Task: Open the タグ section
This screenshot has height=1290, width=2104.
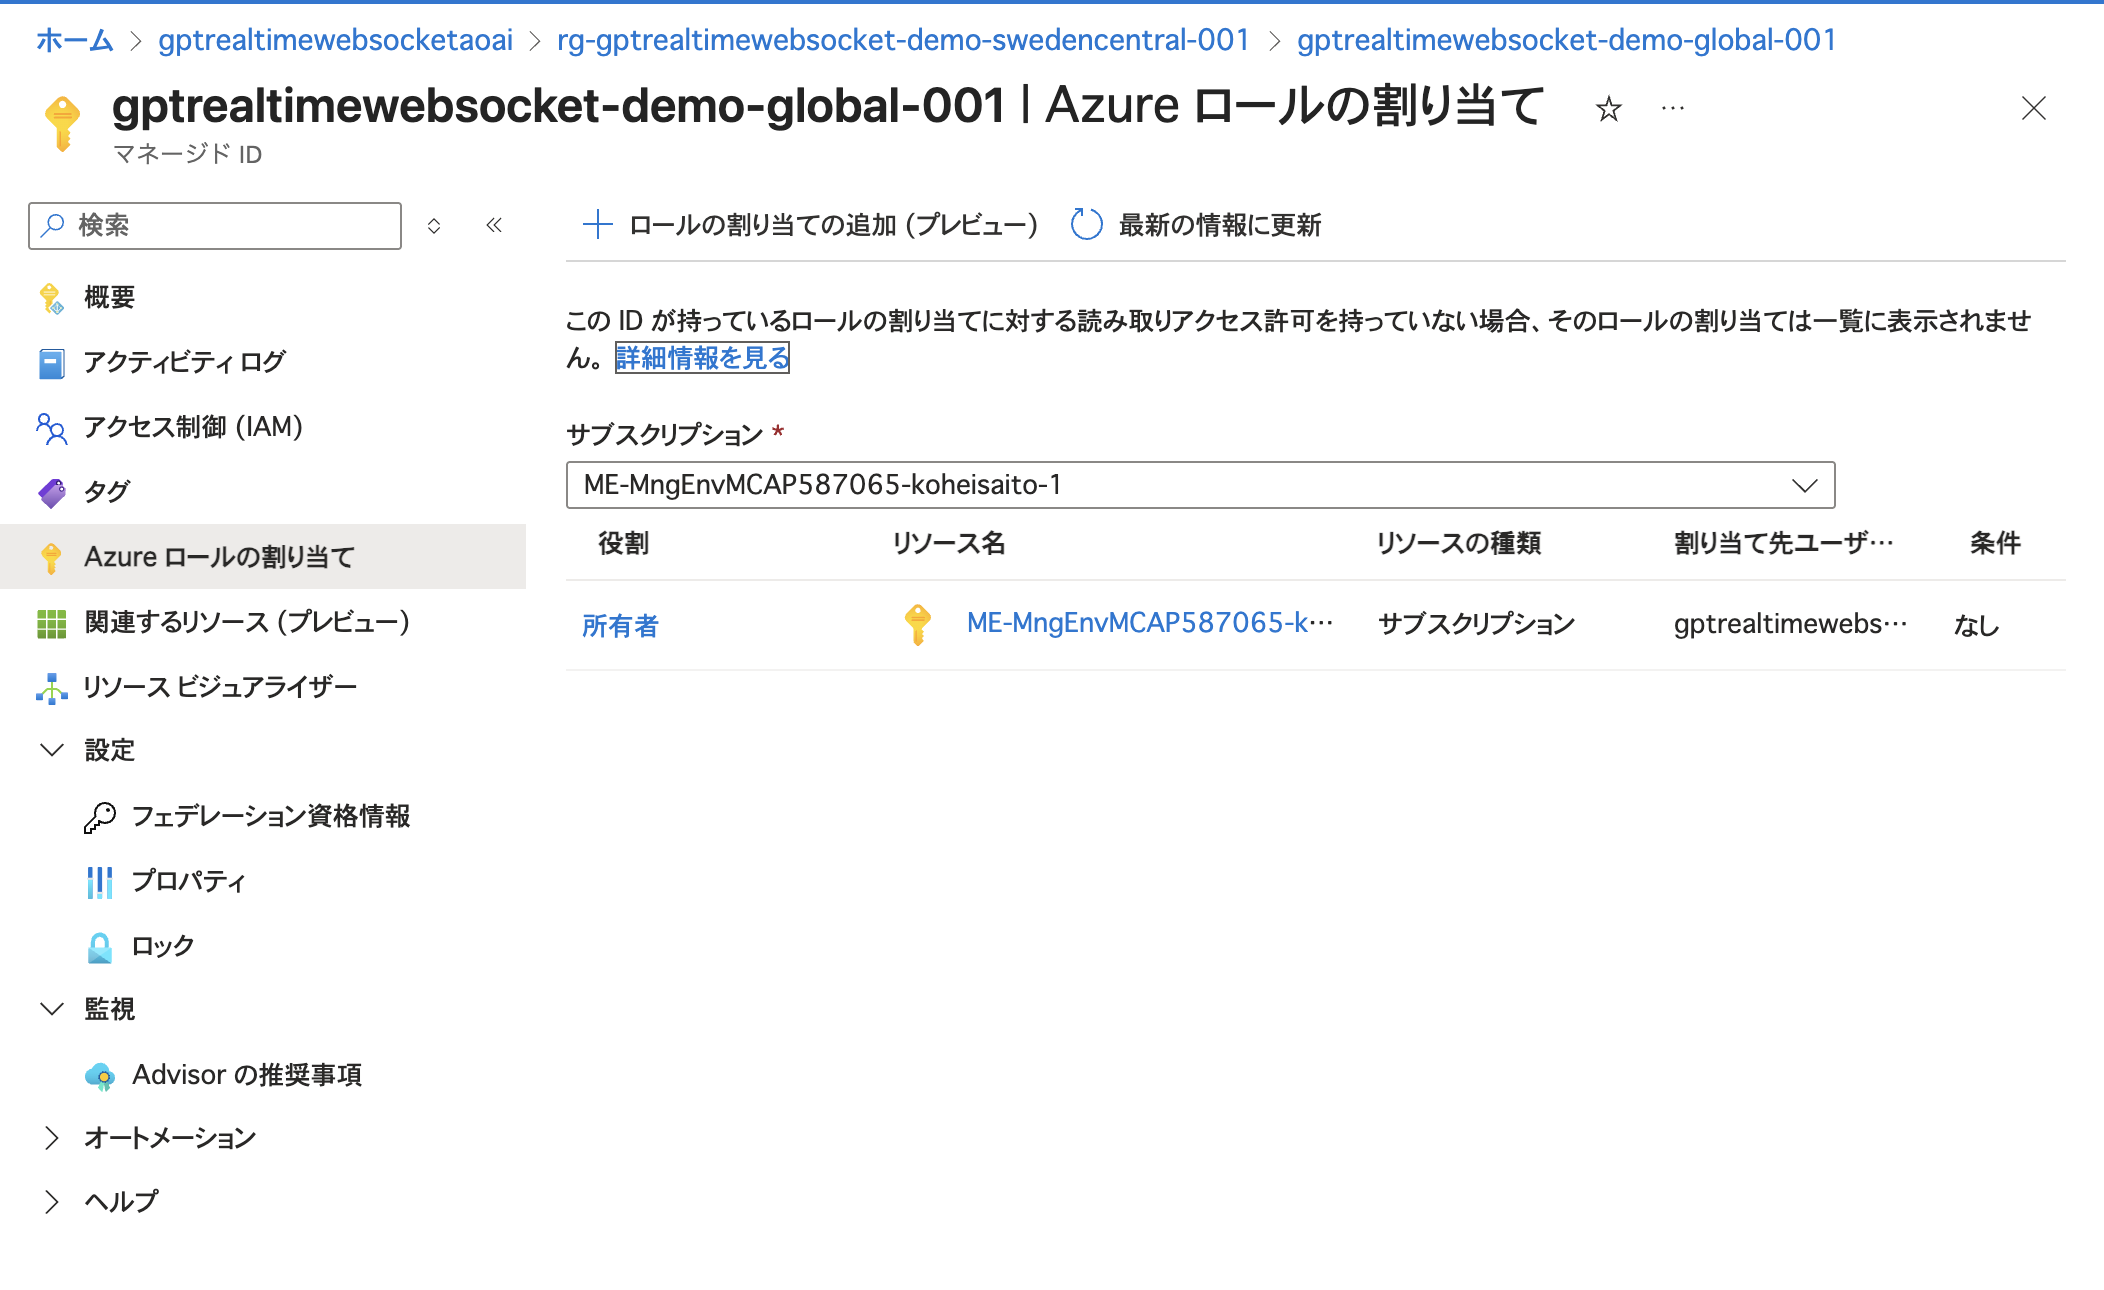Action: coord(106,491)
